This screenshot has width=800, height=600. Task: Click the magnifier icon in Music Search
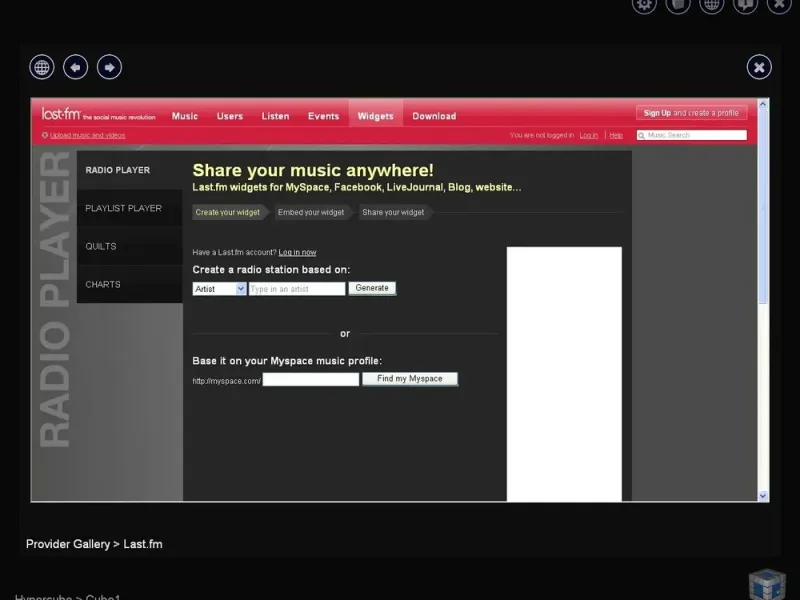click(641, 135)
